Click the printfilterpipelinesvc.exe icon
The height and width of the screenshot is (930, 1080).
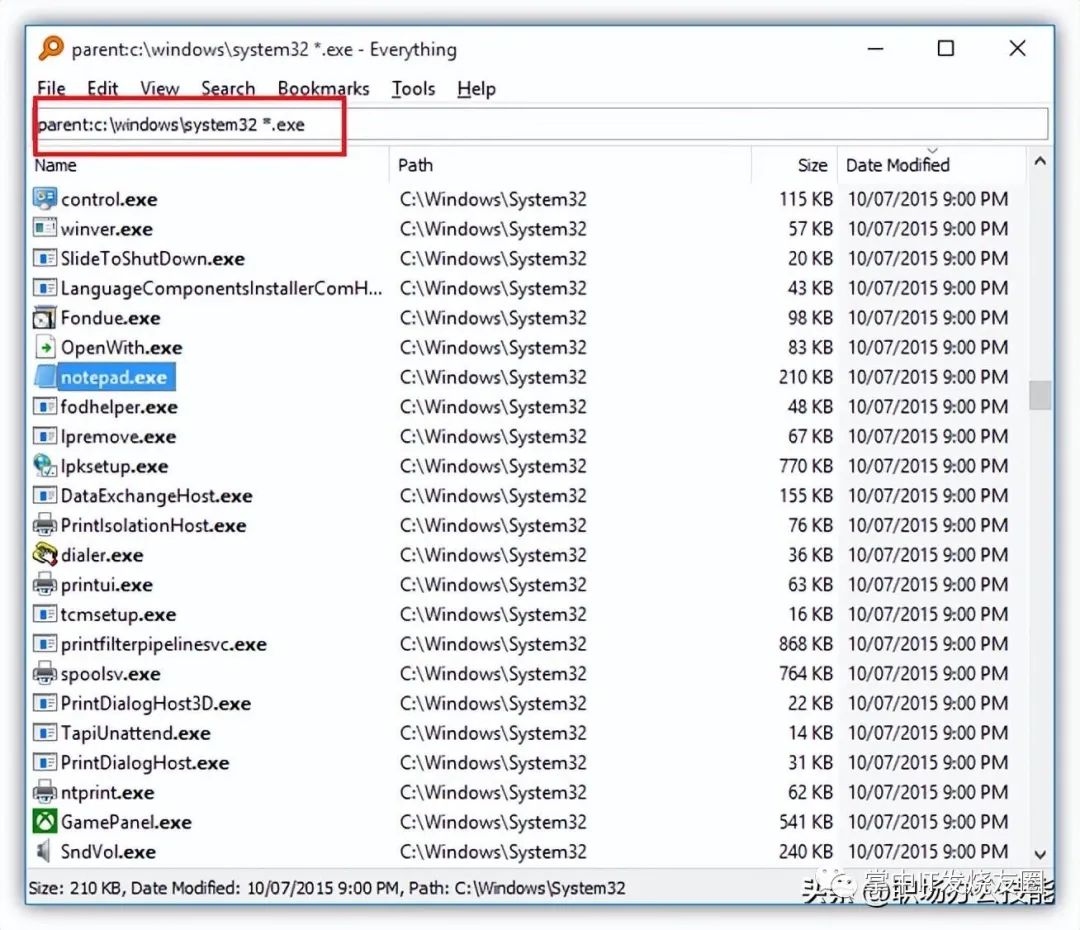tap(45, 643)
